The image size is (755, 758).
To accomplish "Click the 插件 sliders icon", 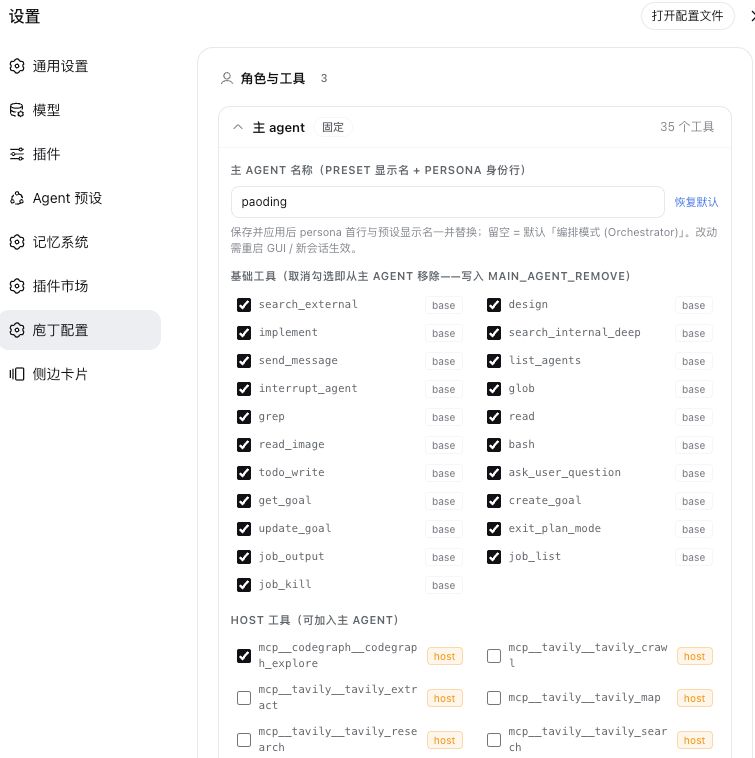I will coord(17,154).
